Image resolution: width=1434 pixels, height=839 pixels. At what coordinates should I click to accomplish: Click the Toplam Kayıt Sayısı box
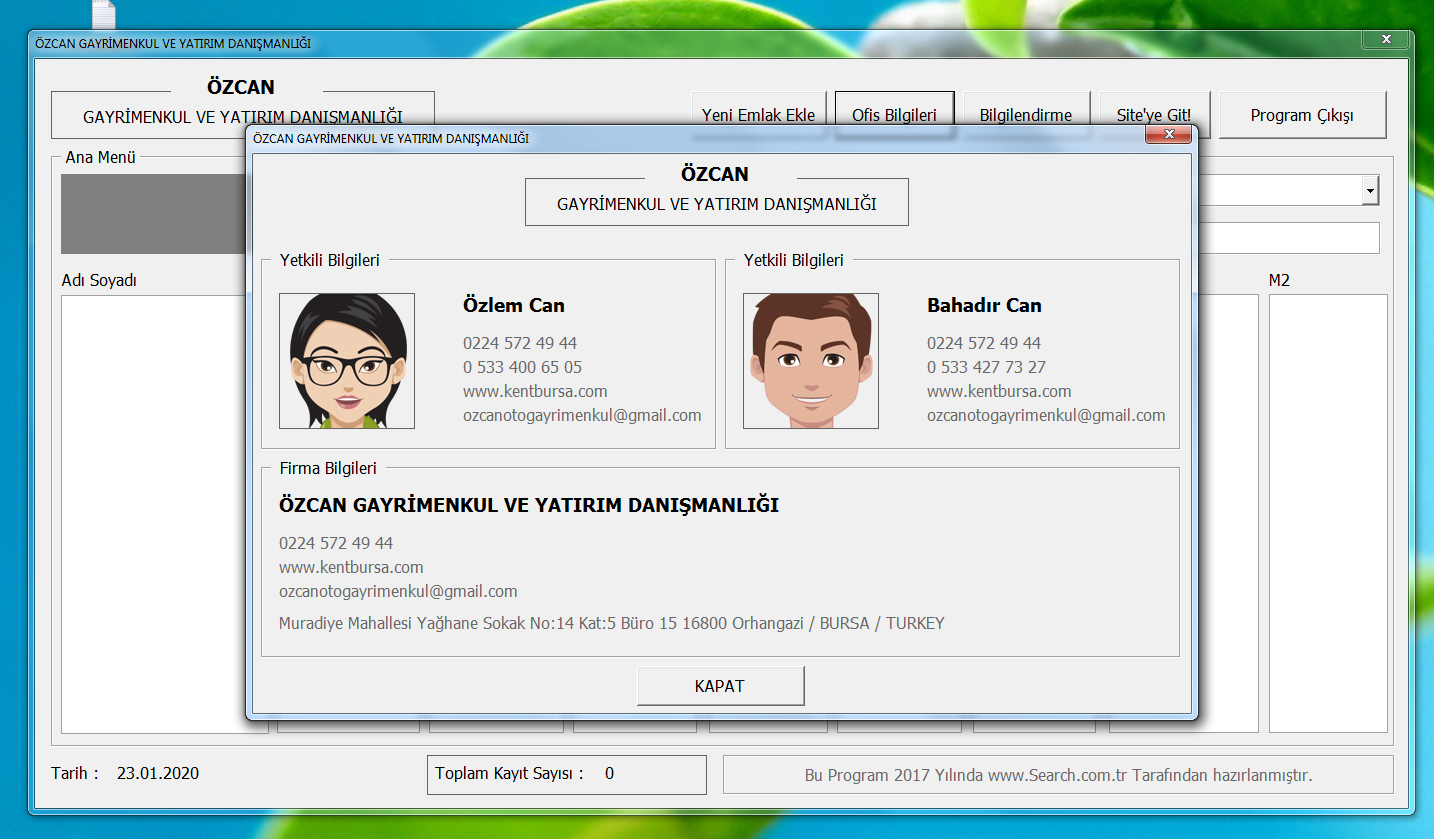[x=566, y=774]
